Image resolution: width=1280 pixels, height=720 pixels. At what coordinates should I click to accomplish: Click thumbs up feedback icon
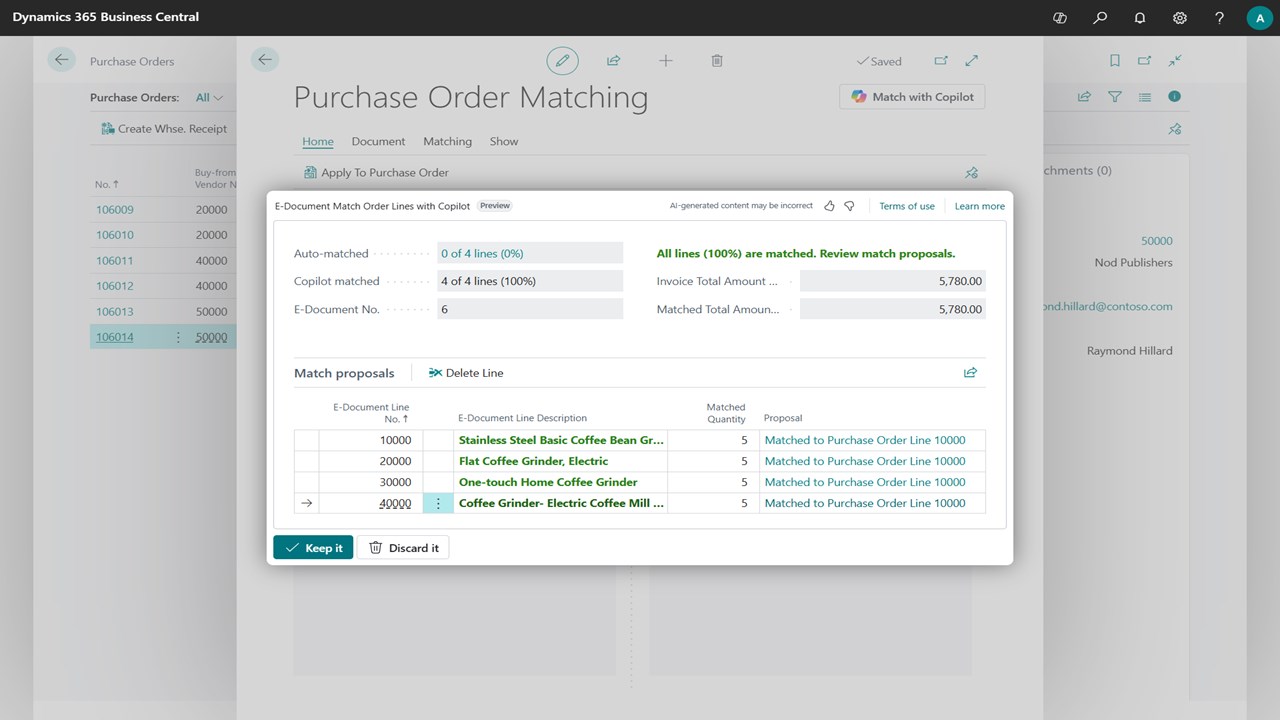[x=829, y=206]
